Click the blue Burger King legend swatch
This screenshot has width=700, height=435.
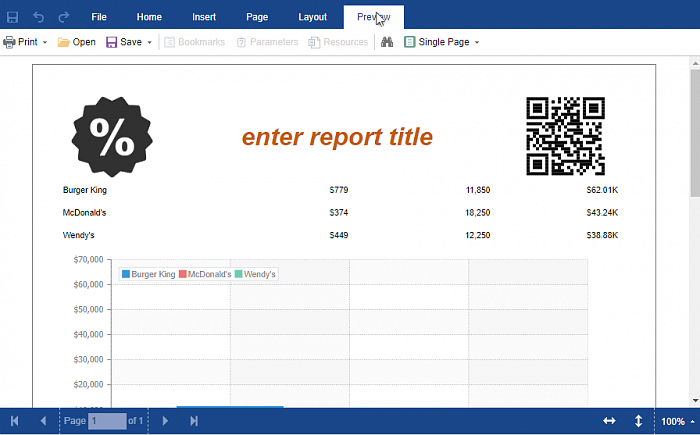tap(126, 274)
